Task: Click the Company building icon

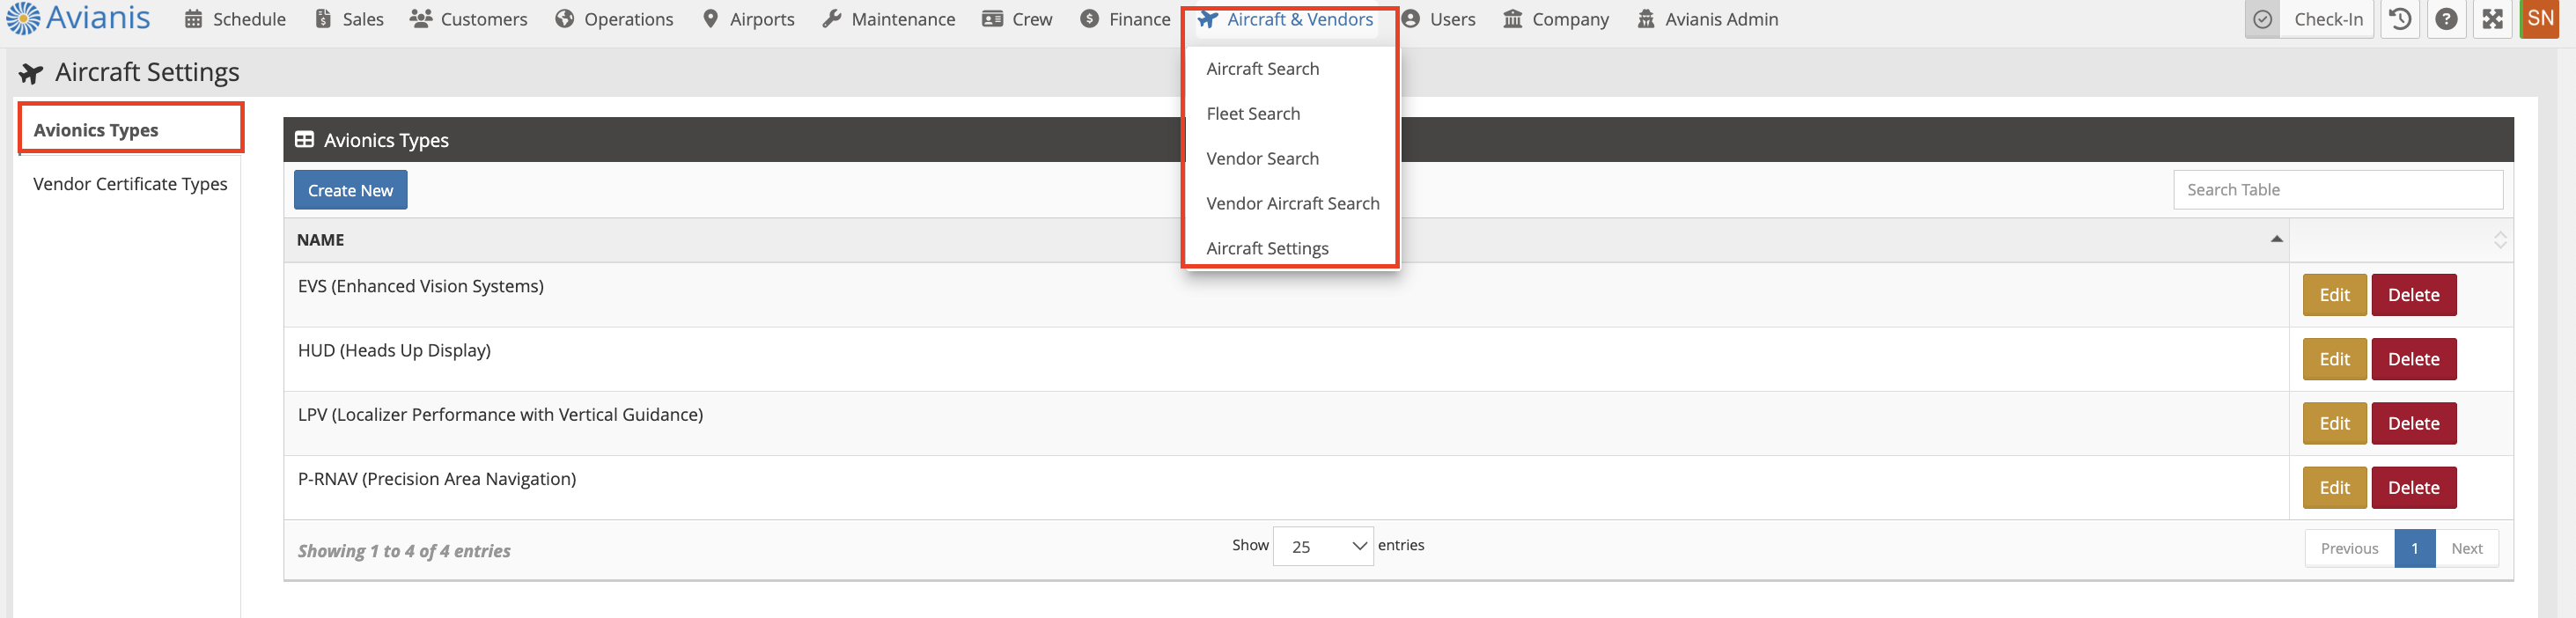Action: (1513, 19)
